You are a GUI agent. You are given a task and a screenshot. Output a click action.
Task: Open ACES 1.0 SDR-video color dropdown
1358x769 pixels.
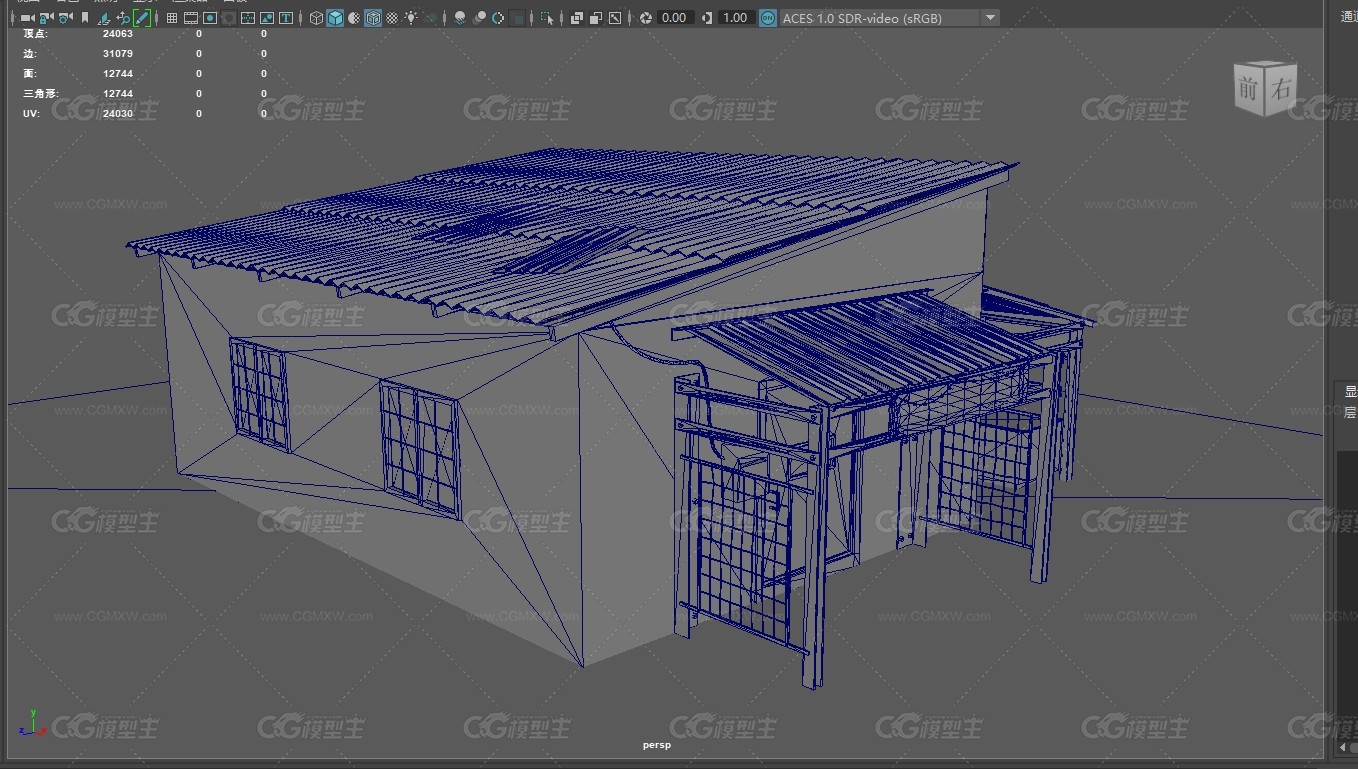tap(889, 18)
